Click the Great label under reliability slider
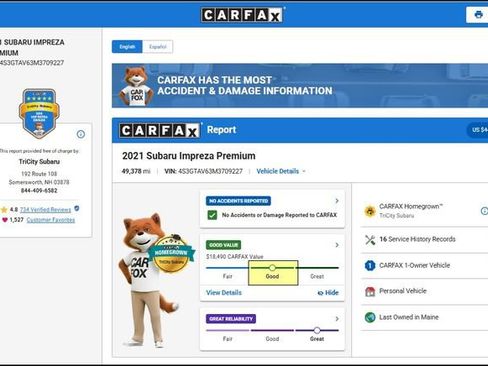Viewport: 488px width, 366px height. pyautogui.click(x=317, y=339)
